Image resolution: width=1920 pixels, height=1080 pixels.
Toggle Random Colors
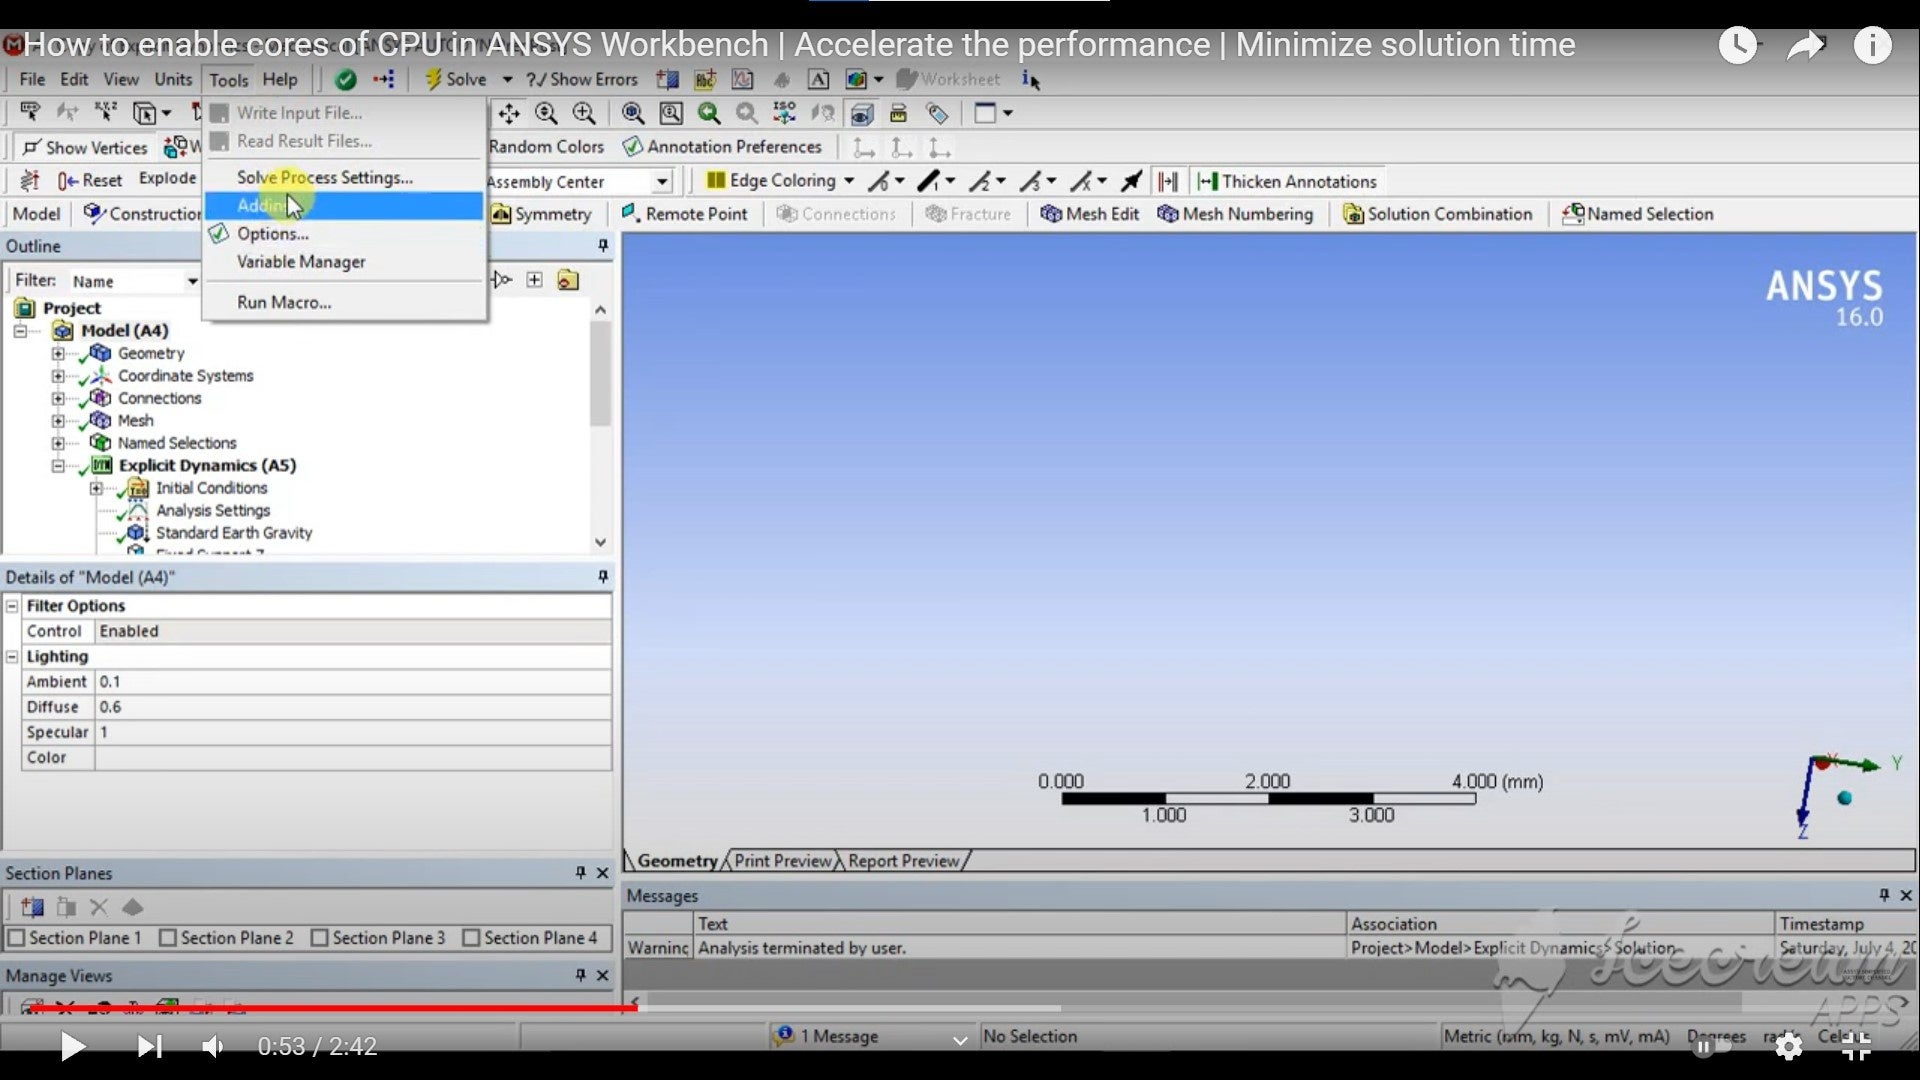pos(546,147)
